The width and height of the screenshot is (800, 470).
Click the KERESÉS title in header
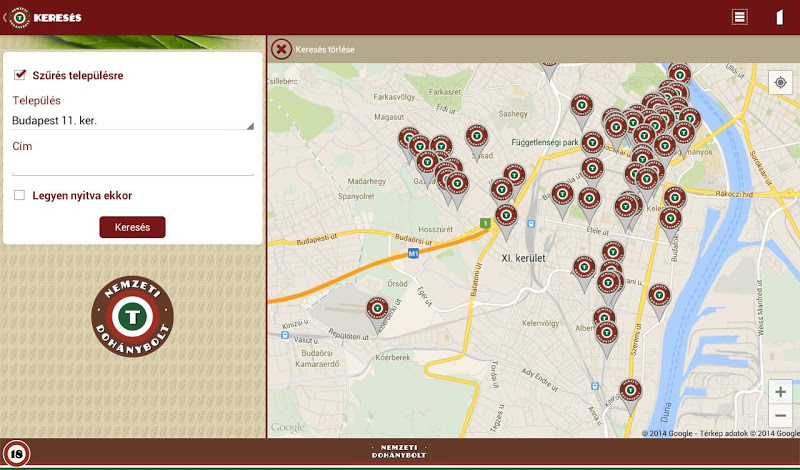[58, 18]
